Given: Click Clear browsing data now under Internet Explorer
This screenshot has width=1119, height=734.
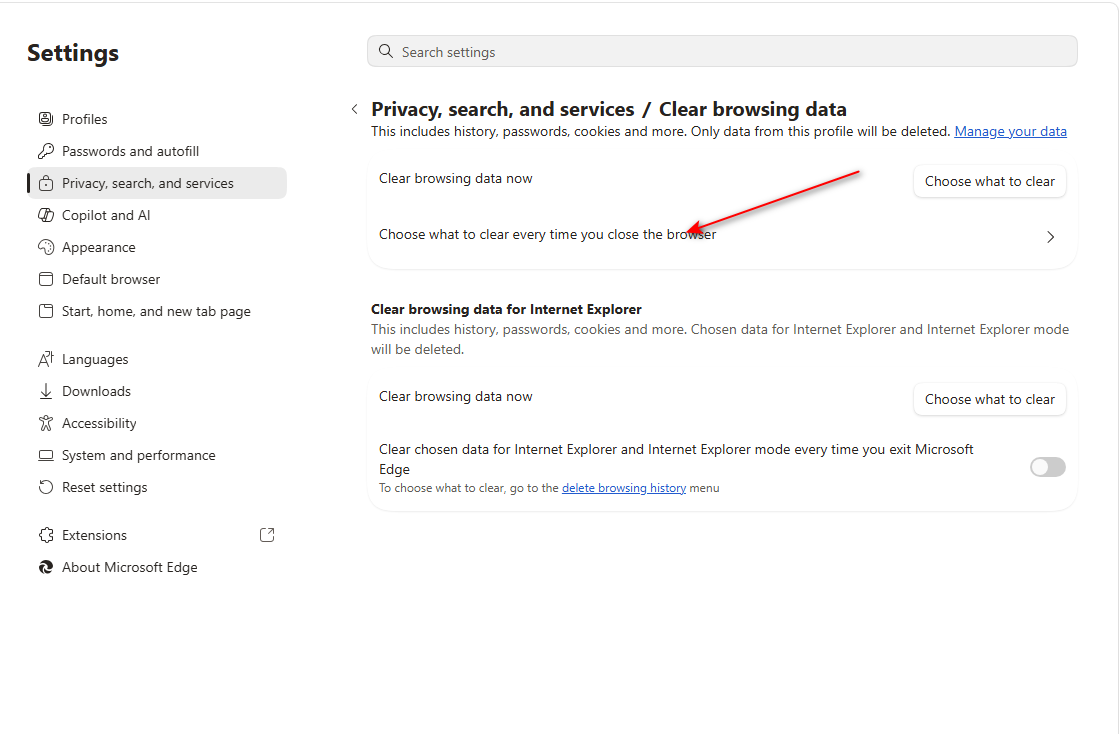Looking at the screenshot, I should (455, 397).
